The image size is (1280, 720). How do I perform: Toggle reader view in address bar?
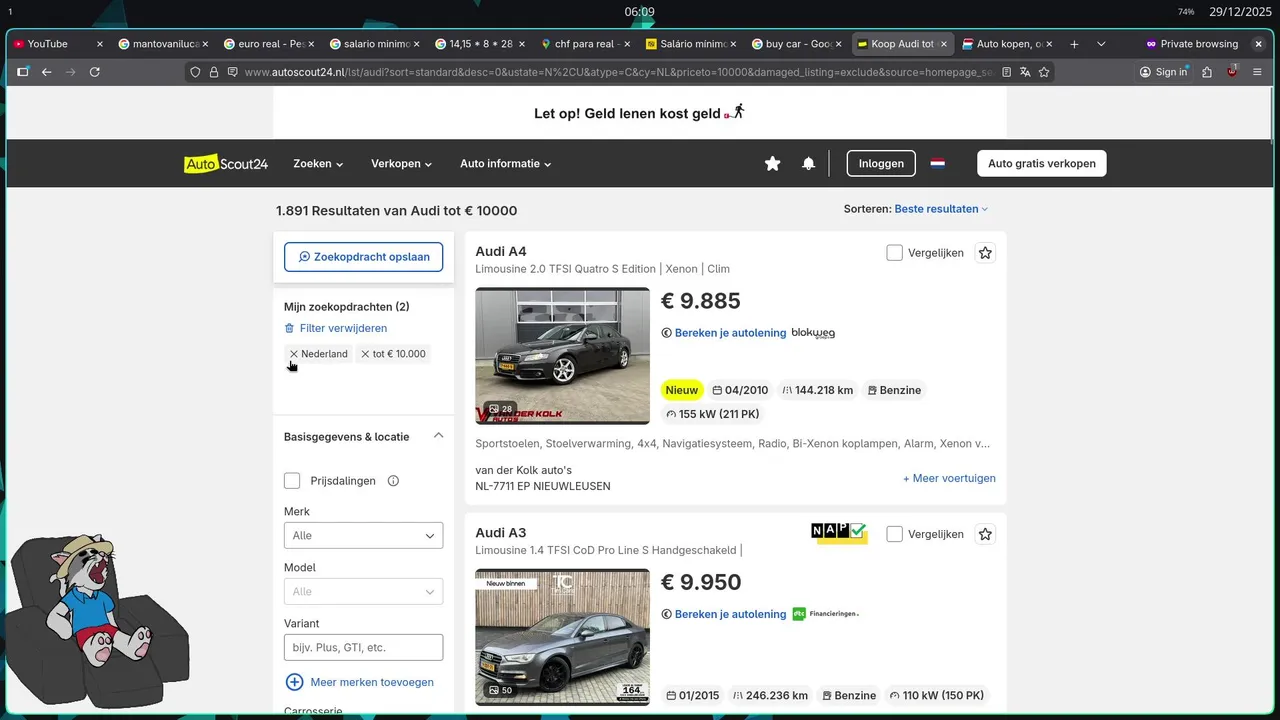tap(1007, 72)
